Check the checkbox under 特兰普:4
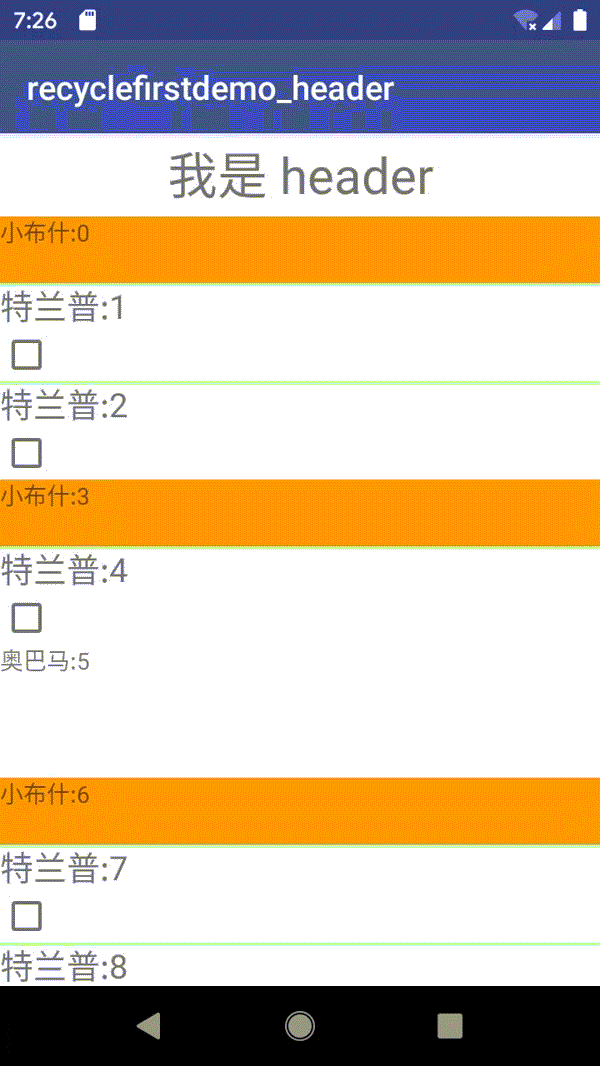Screen dimensions: 600x1066 25,617
